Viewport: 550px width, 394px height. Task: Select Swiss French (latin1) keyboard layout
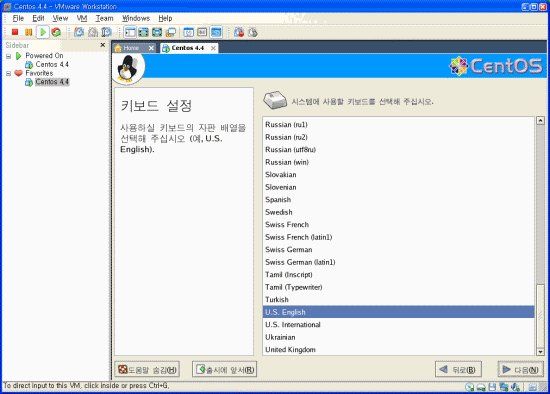(398, 237)
